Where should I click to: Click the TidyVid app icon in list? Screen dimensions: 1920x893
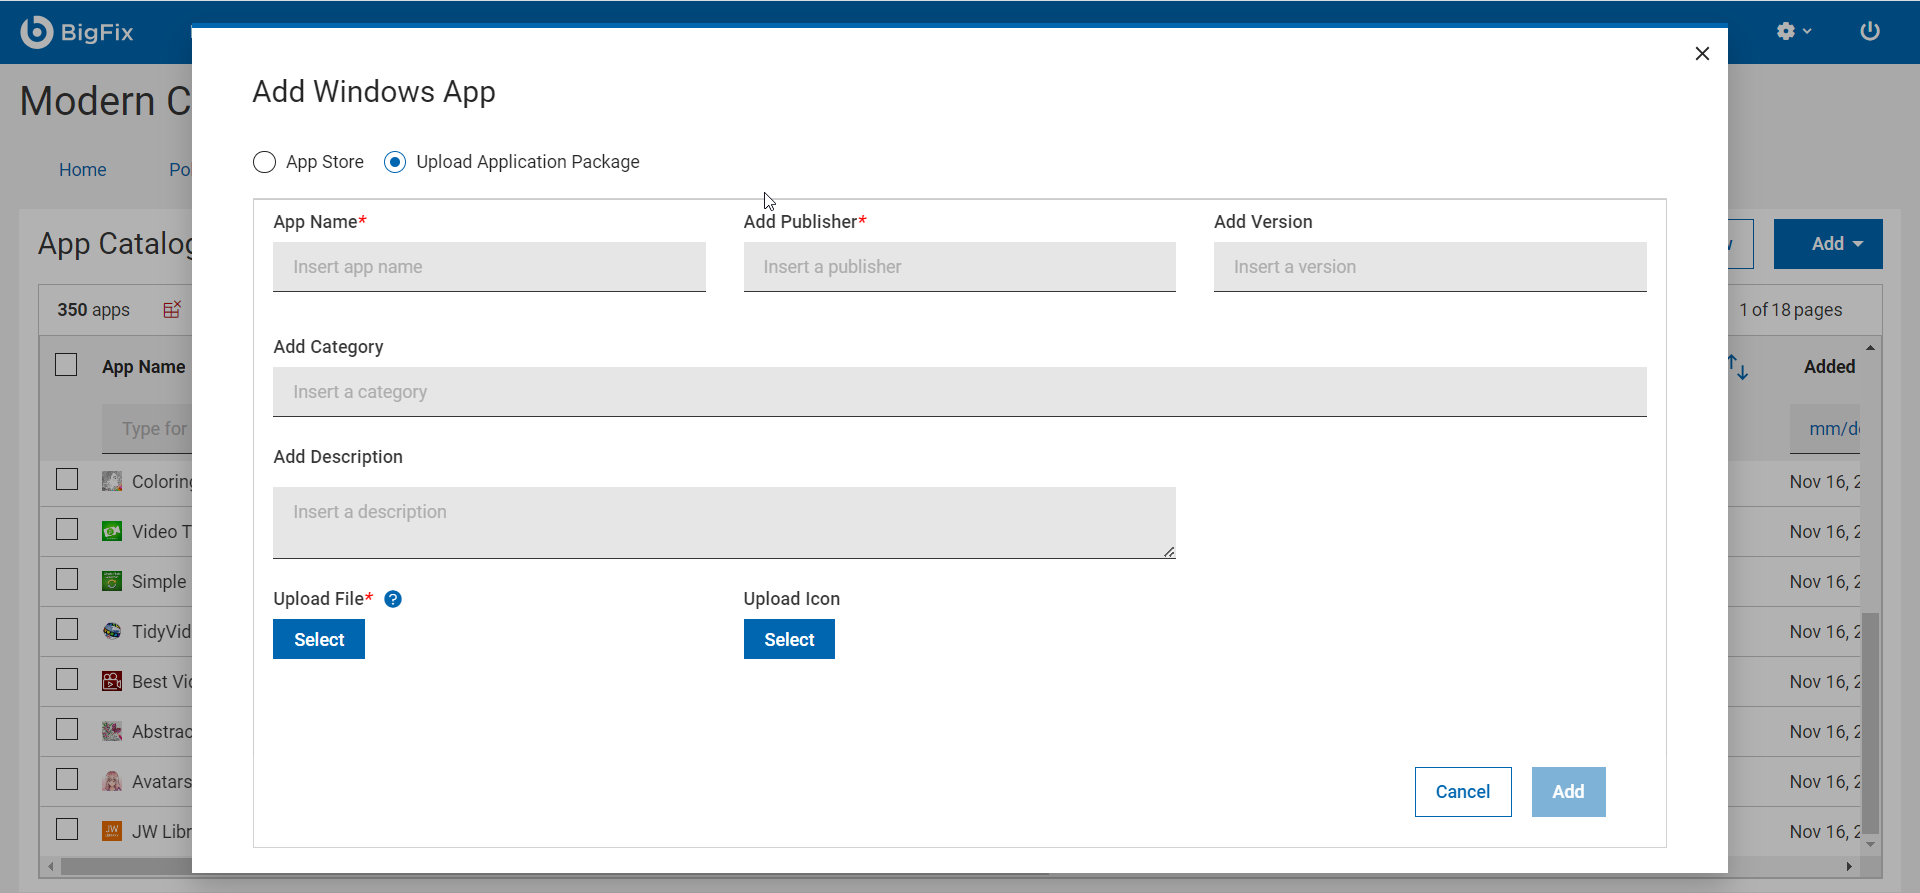click(112, 632)
